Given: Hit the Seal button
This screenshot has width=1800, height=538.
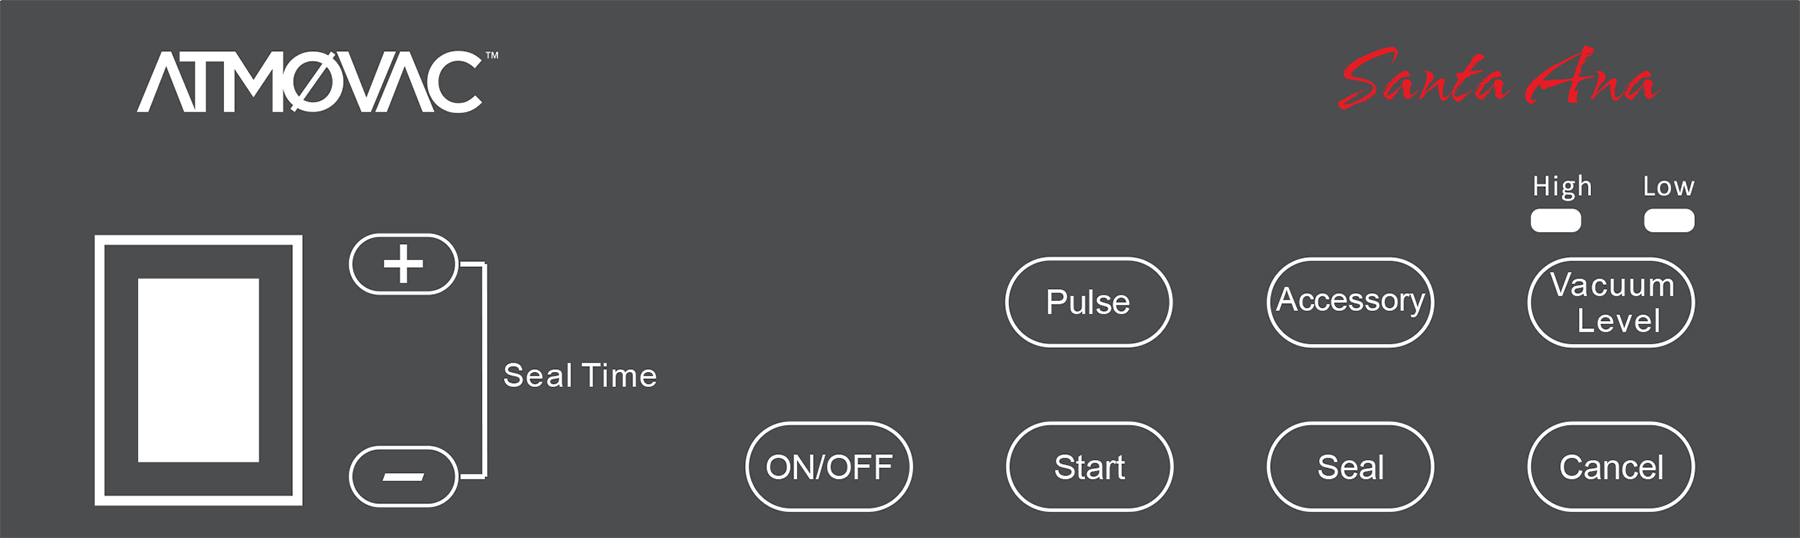Looking at the screenshot, I should tap(1350, 467).
